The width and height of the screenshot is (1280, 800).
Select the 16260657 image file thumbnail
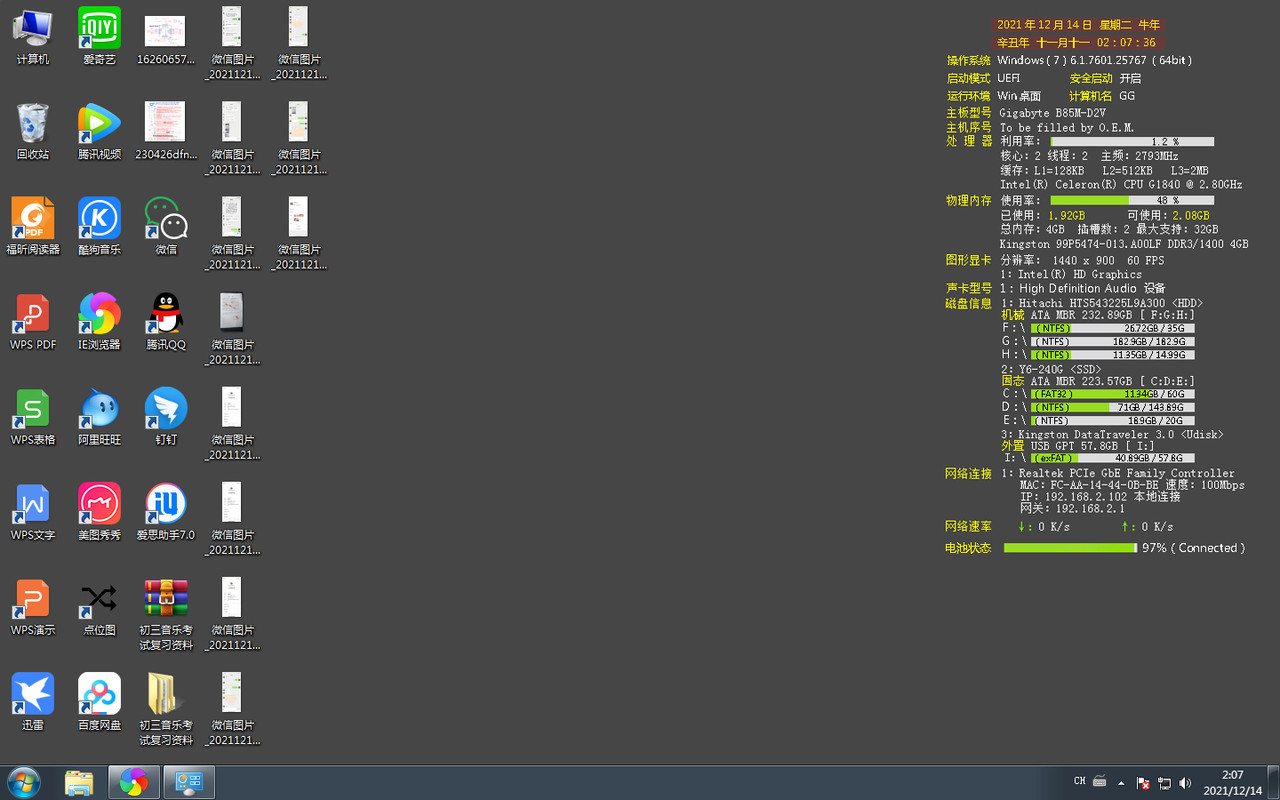[166, 37]
